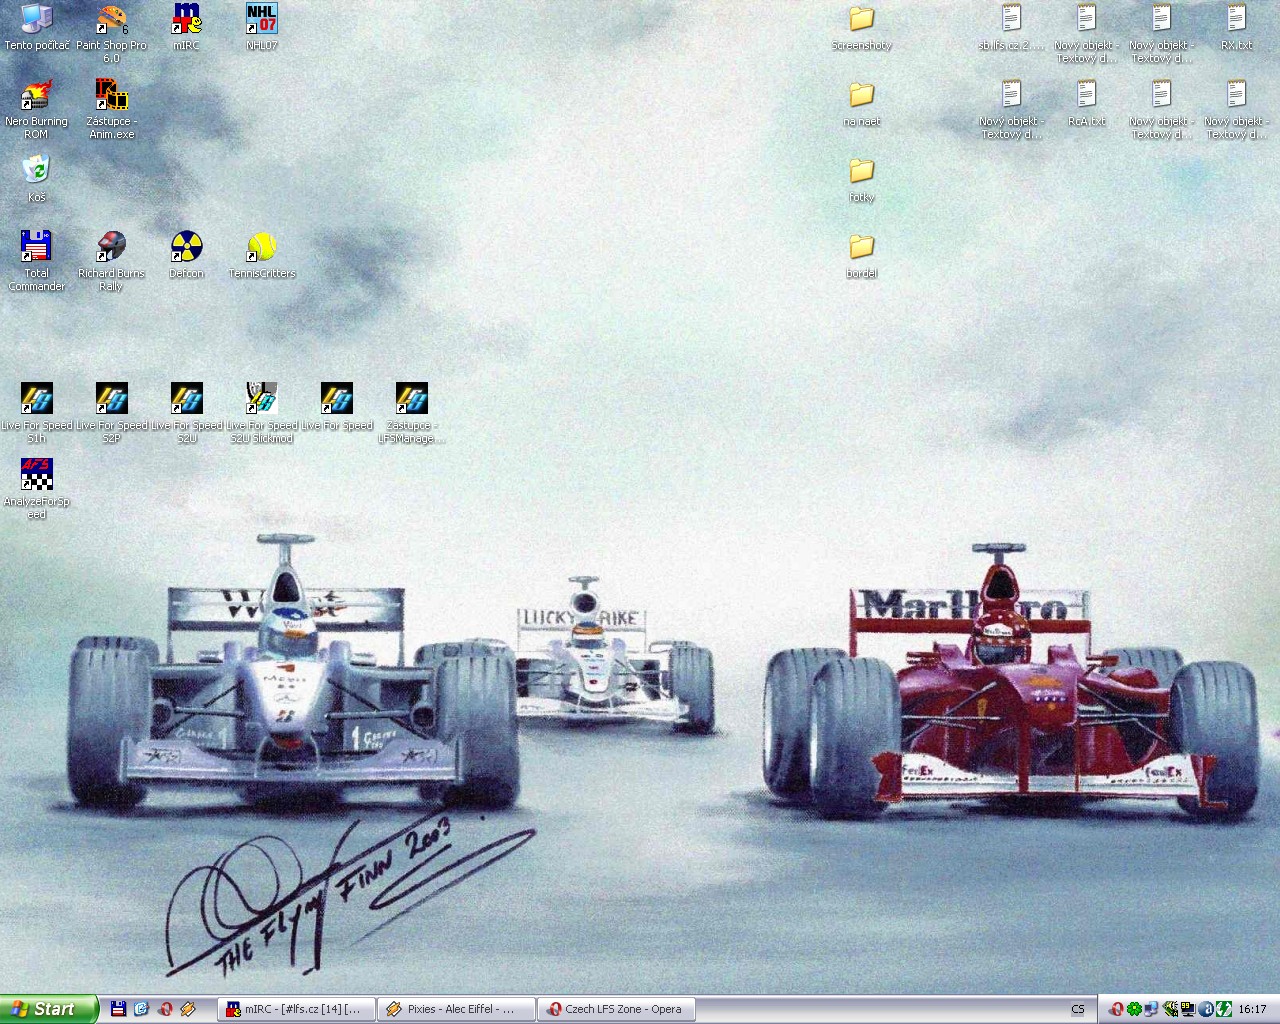Click the network connection tray icon
1280x1024 pixels.
1151,1009
